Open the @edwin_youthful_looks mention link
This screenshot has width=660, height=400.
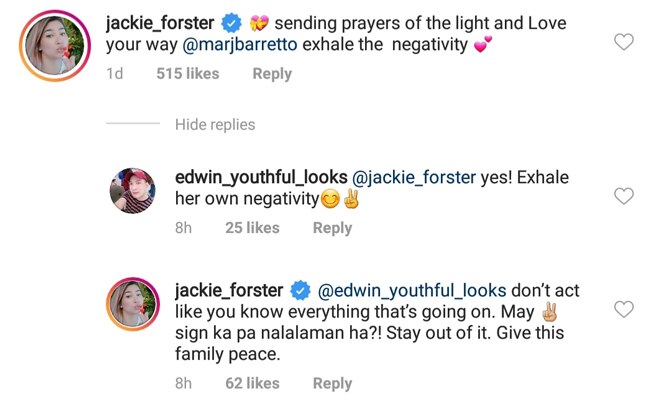[x=412, y=291]
